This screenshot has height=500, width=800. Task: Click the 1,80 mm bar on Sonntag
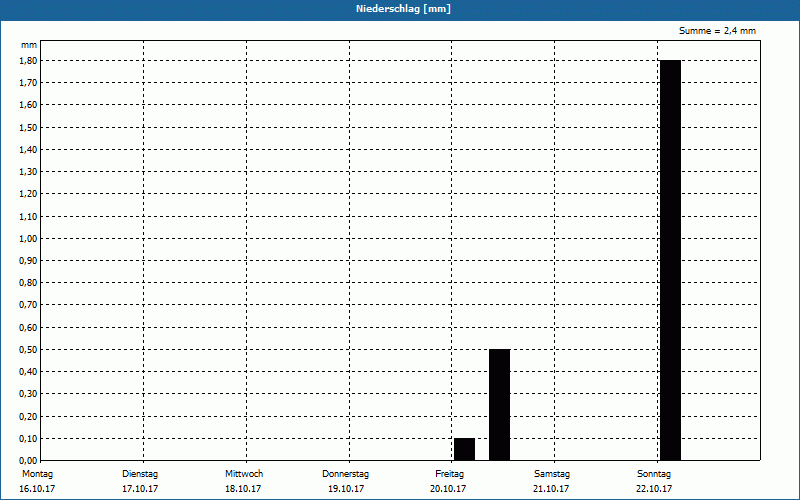click(x=670, y=260)
